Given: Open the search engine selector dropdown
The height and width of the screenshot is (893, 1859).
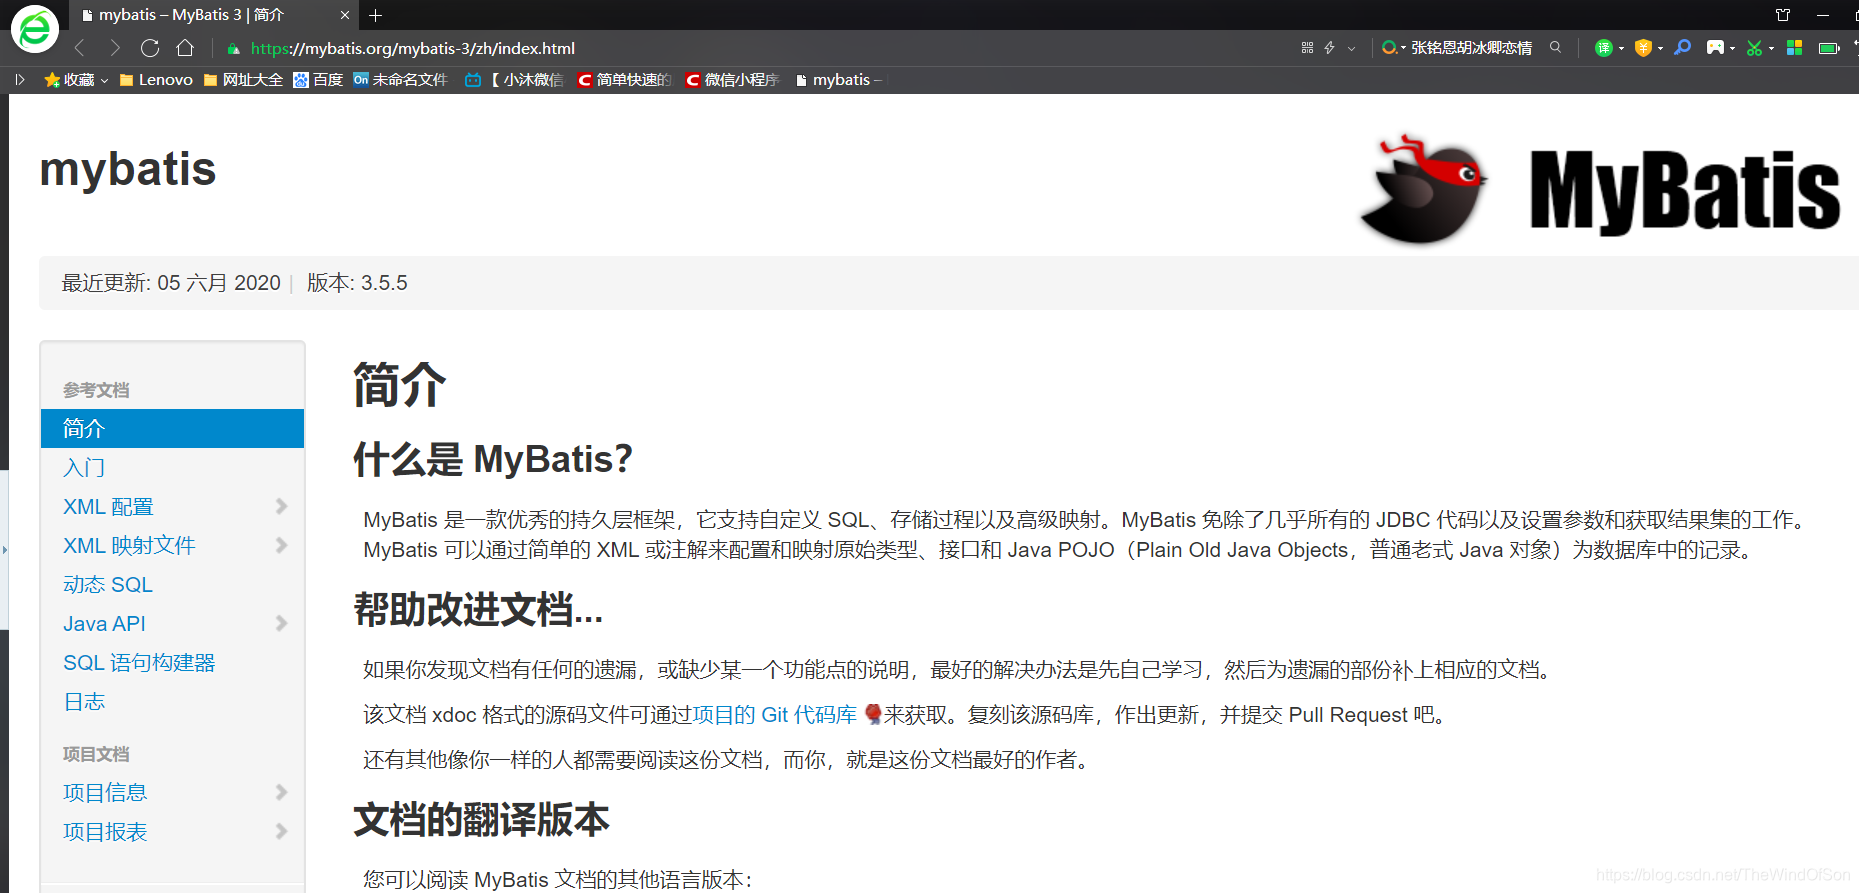Looking at the screenshot, I should (1393, 47).
